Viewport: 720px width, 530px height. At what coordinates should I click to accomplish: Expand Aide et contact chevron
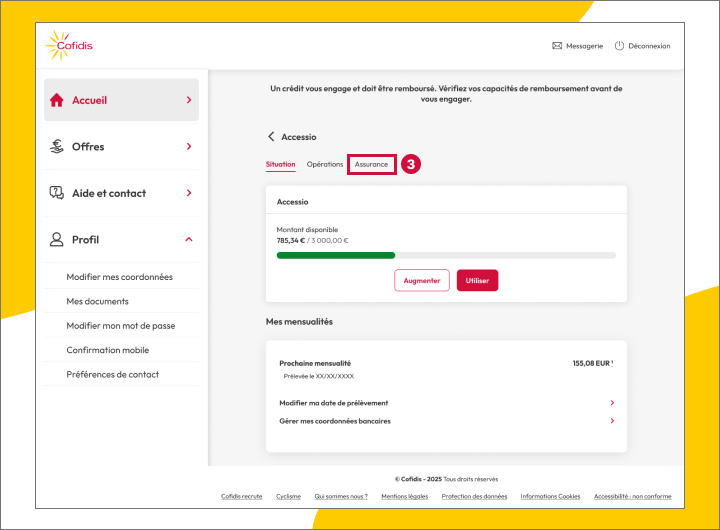(189, 193)
